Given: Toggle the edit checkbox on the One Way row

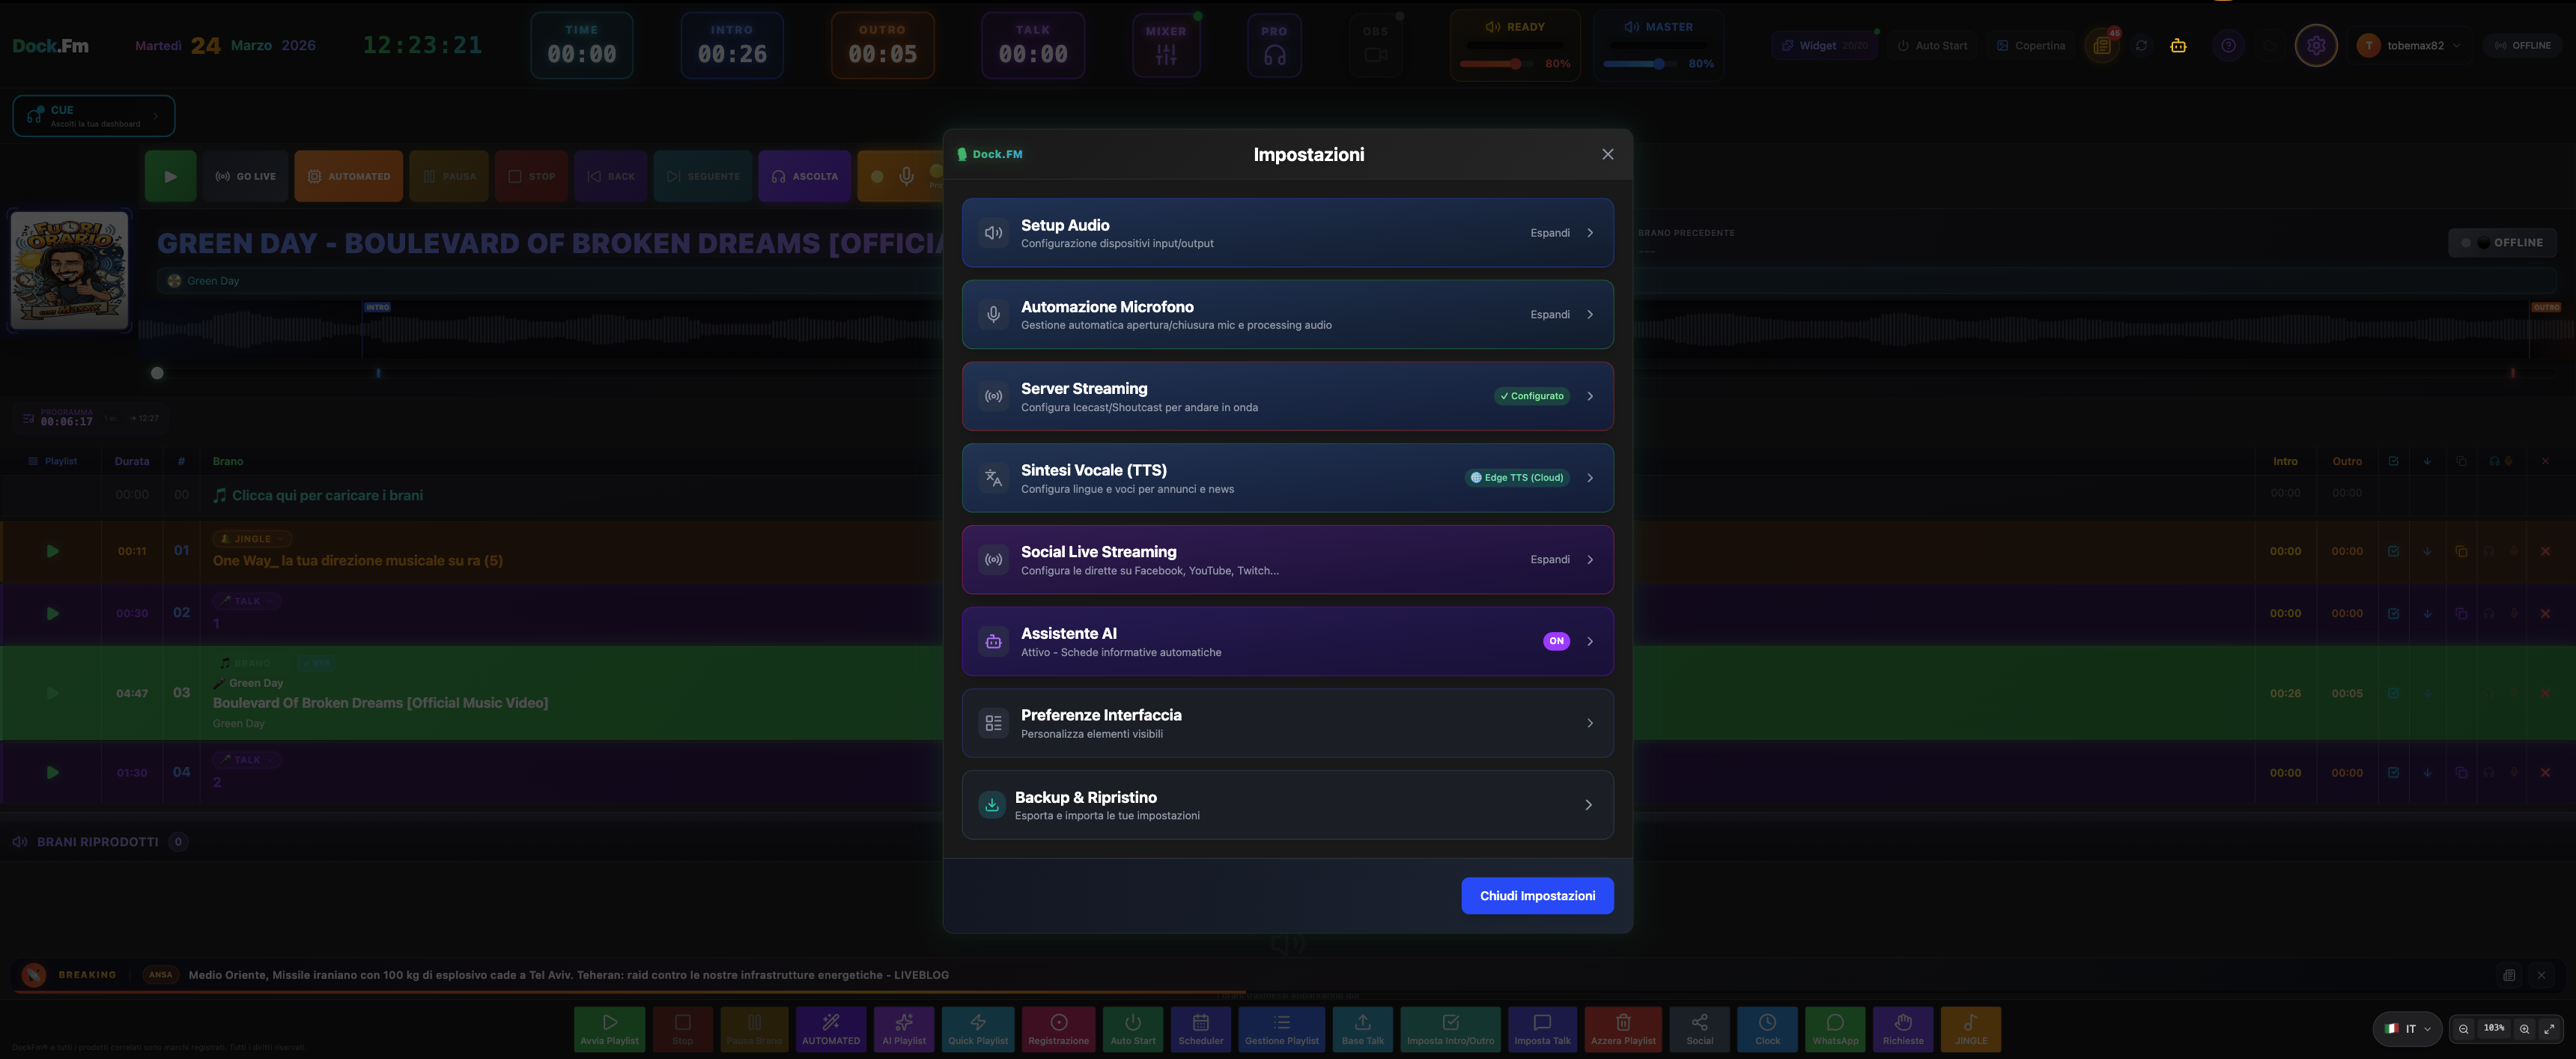Looking at the screenshot, I should point(2393,551).
